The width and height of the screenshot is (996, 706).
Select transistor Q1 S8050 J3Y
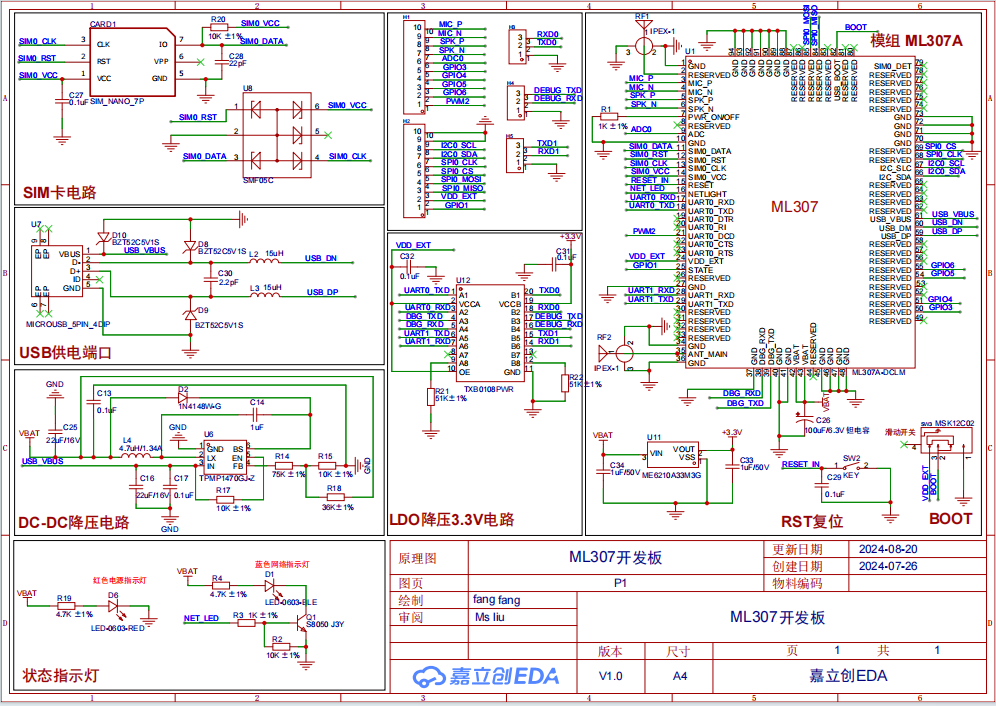(x=301, y=624)
